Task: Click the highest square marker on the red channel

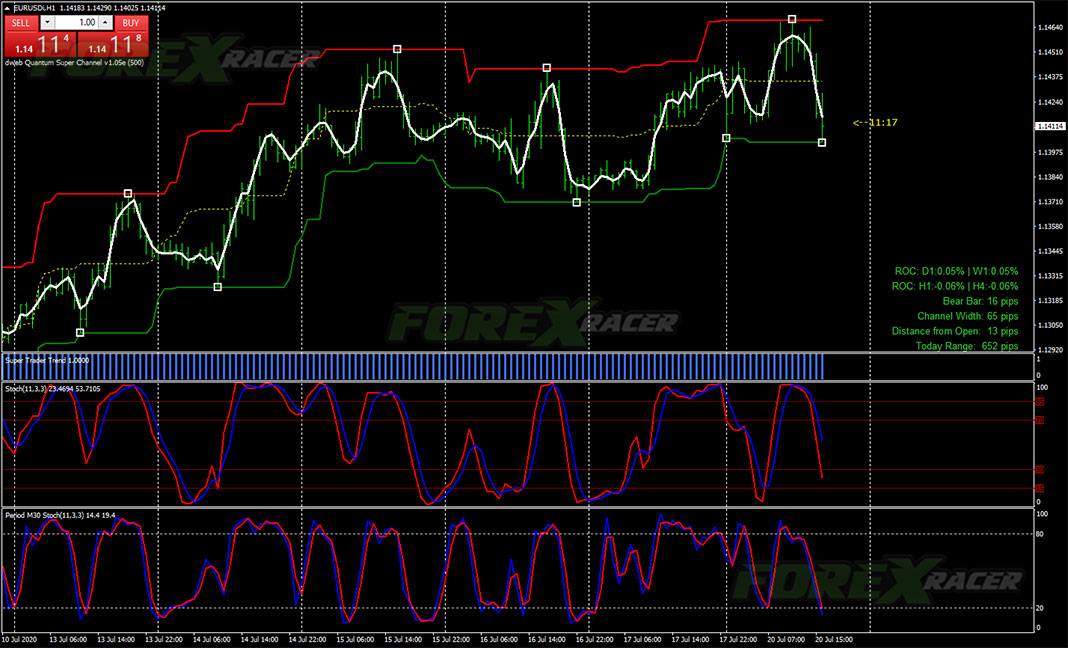Action: (791, 19)
